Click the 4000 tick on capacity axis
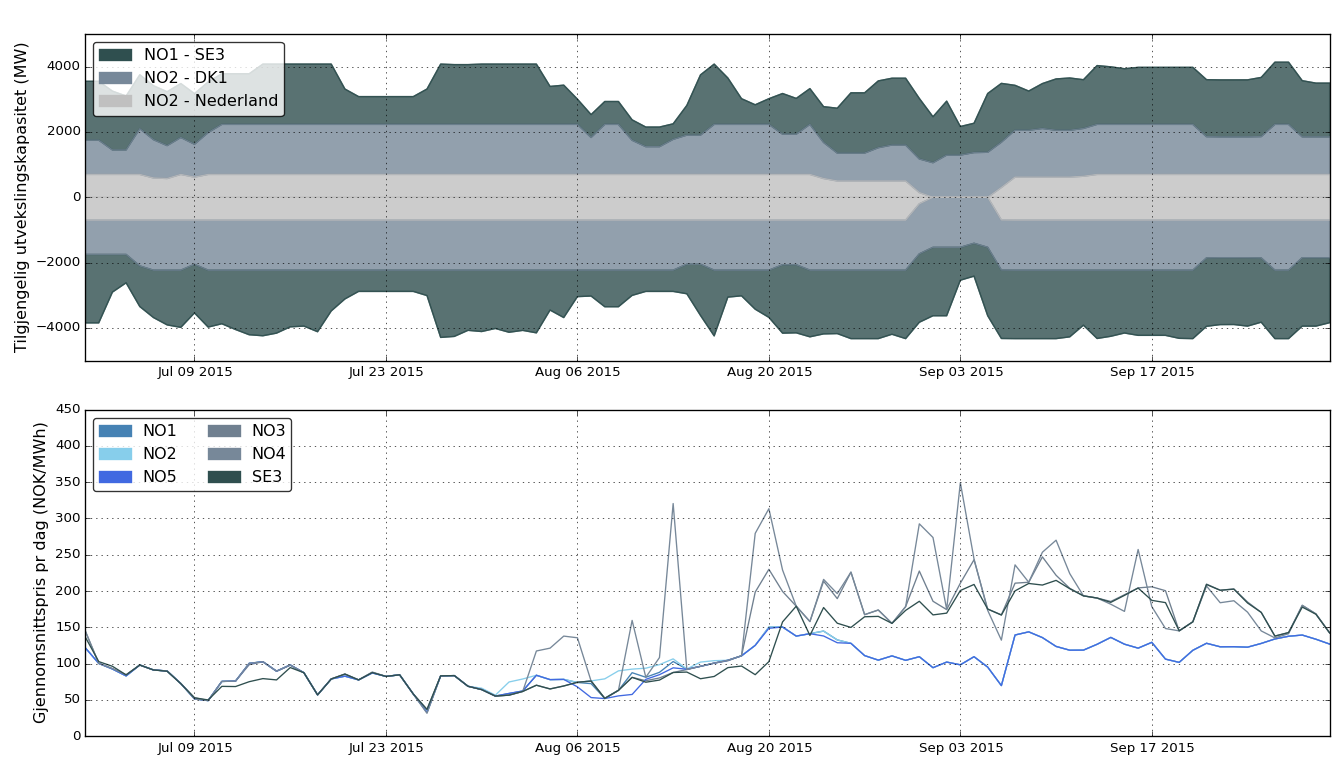The height and width of the screenshot is (768, 1344). [x=64, y=67]
